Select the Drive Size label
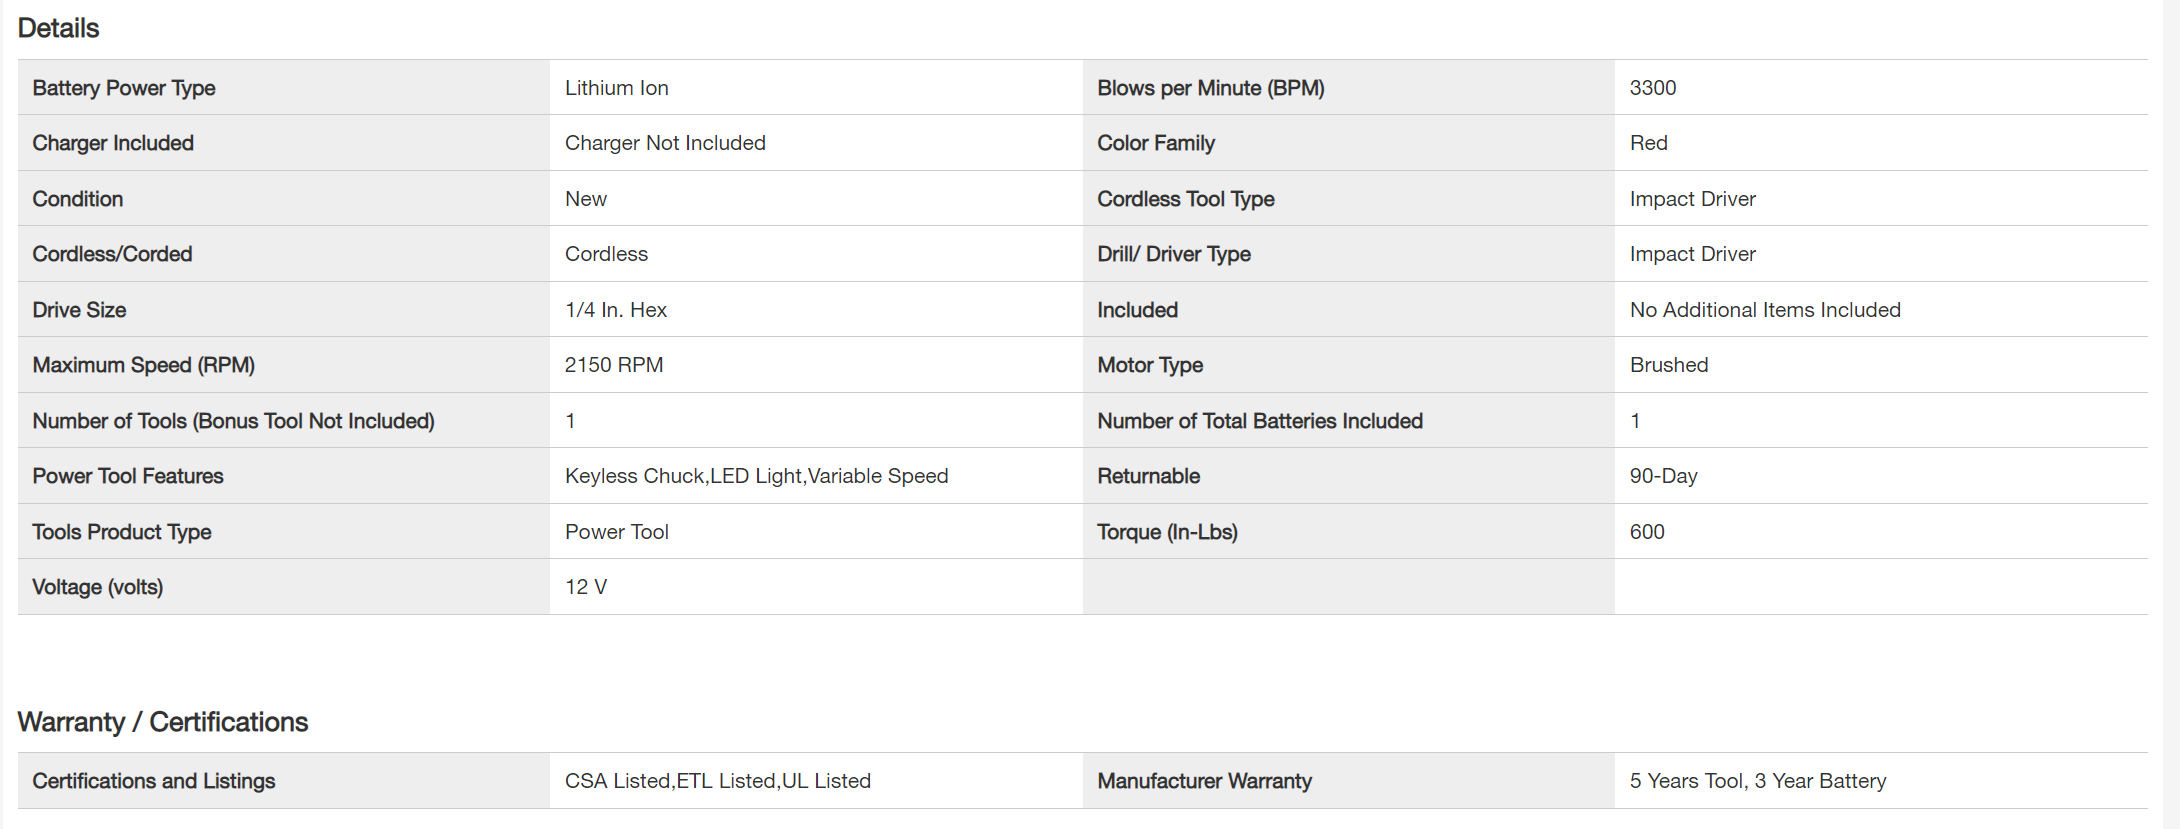This screenshot has height=829, width=2180. 79,310
